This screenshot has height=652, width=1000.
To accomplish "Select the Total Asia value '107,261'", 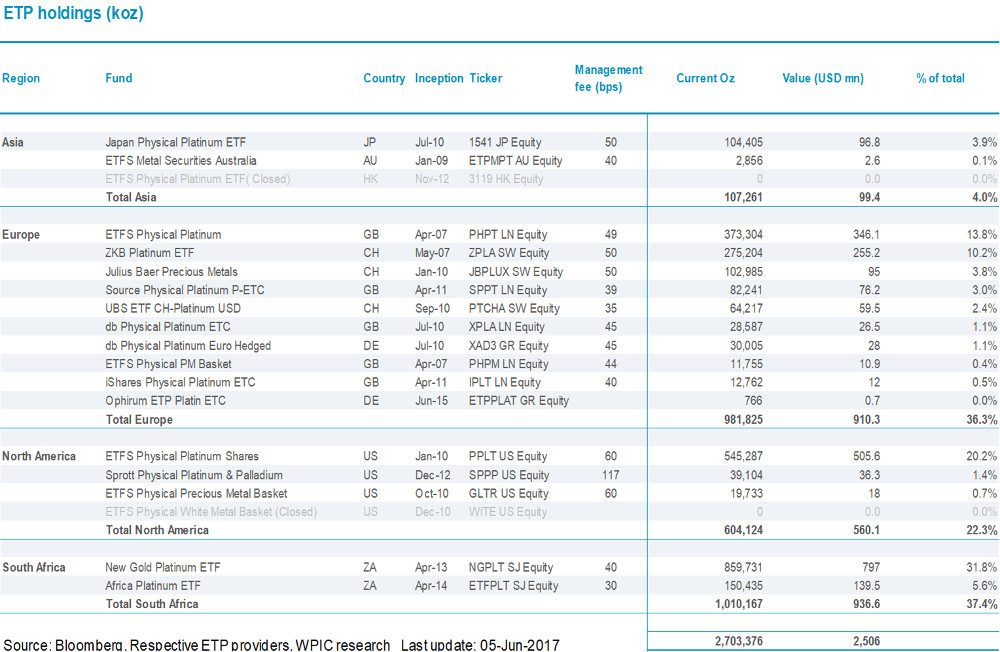I will pyautogui.click(x=743, y=198).
